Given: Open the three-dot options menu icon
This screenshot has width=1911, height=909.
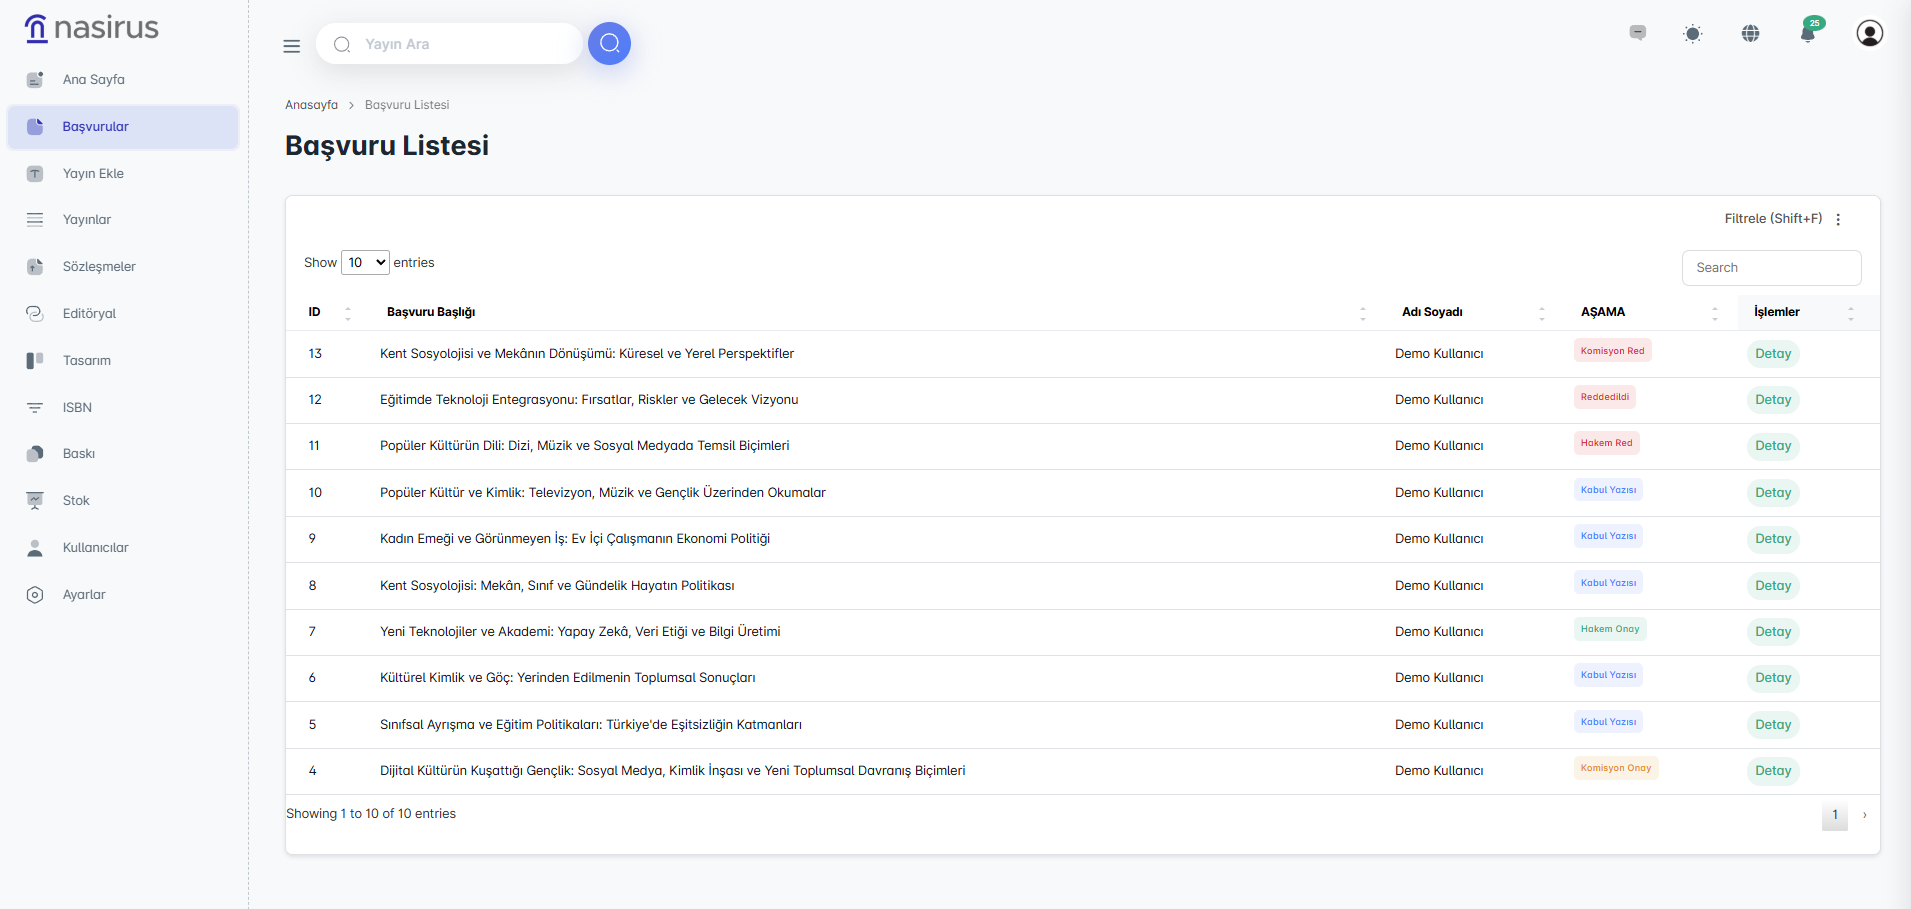Looking at the screenshot, I should coord(1838,219).
